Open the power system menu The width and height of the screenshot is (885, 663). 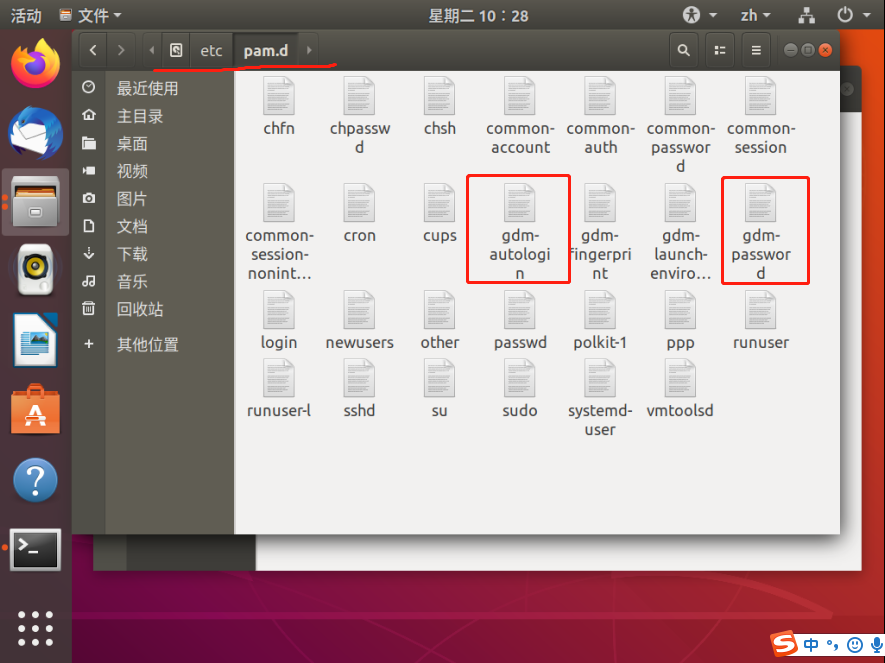(x=853, y=15)
